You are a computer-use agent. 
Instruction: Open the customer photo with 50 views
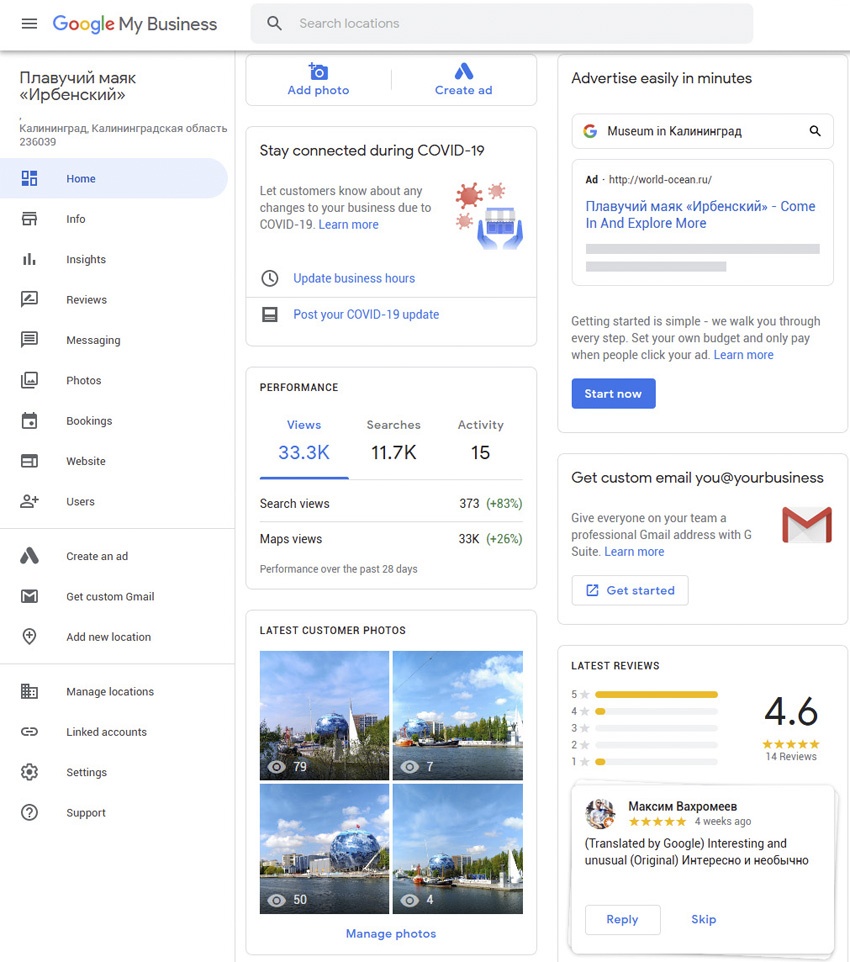tap(324, 849)
